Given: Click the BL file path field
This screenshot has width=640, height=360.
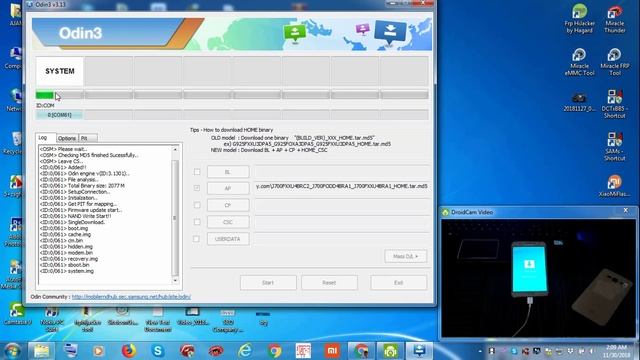Looking at the screenshot, I should point(342,172).
